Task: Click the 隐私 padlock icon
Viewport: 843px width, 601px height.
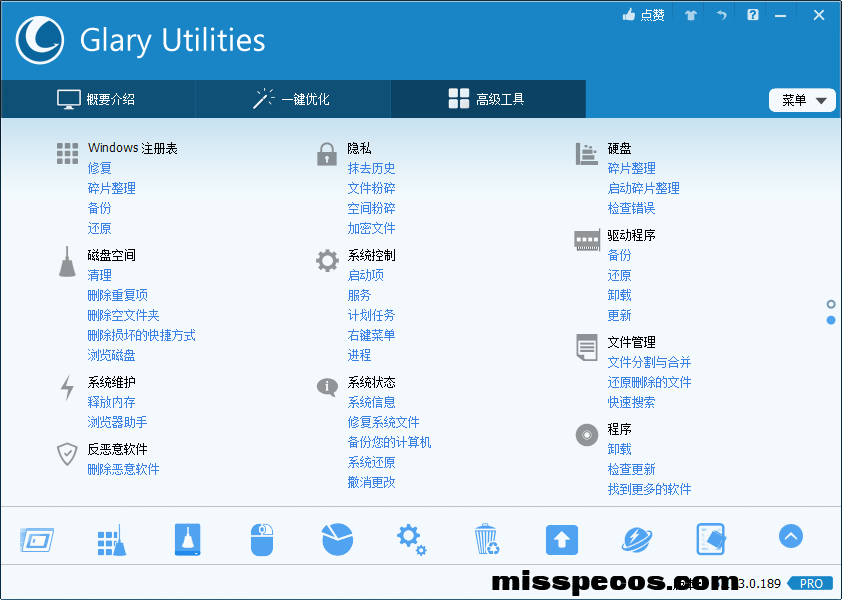Action: (327, 154)
